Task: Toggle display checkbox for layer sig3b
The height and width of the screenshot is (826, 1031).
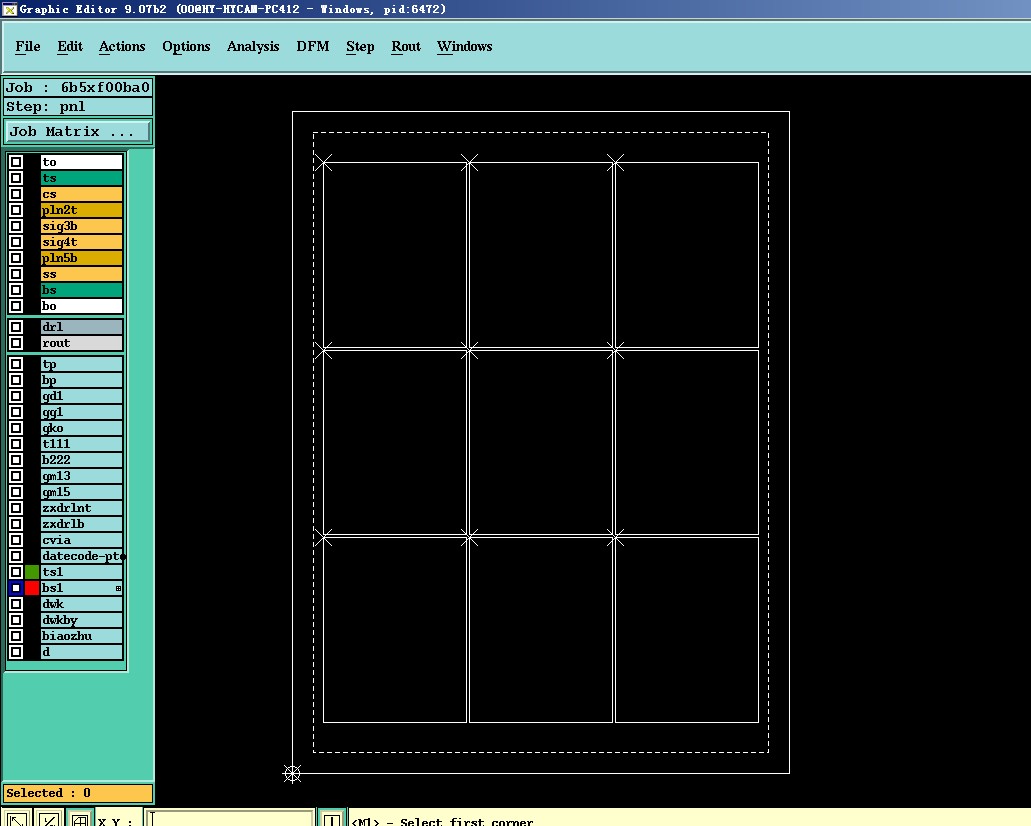Action: point(16,226)
